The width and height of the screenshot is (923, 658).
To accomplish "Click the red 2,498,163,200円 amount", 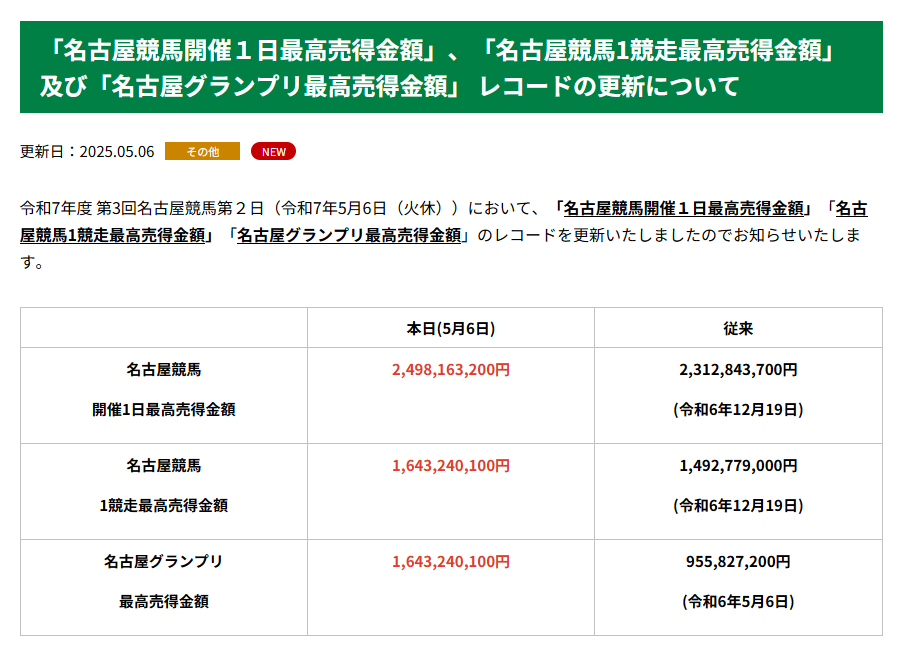I will (x=450, y=369).
